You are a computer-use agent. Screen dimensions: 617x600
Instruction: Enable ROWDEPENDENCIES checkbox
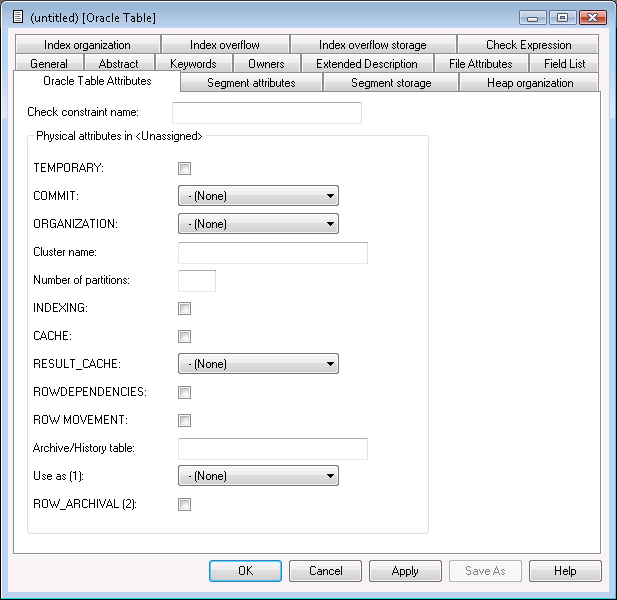point(184,392)
